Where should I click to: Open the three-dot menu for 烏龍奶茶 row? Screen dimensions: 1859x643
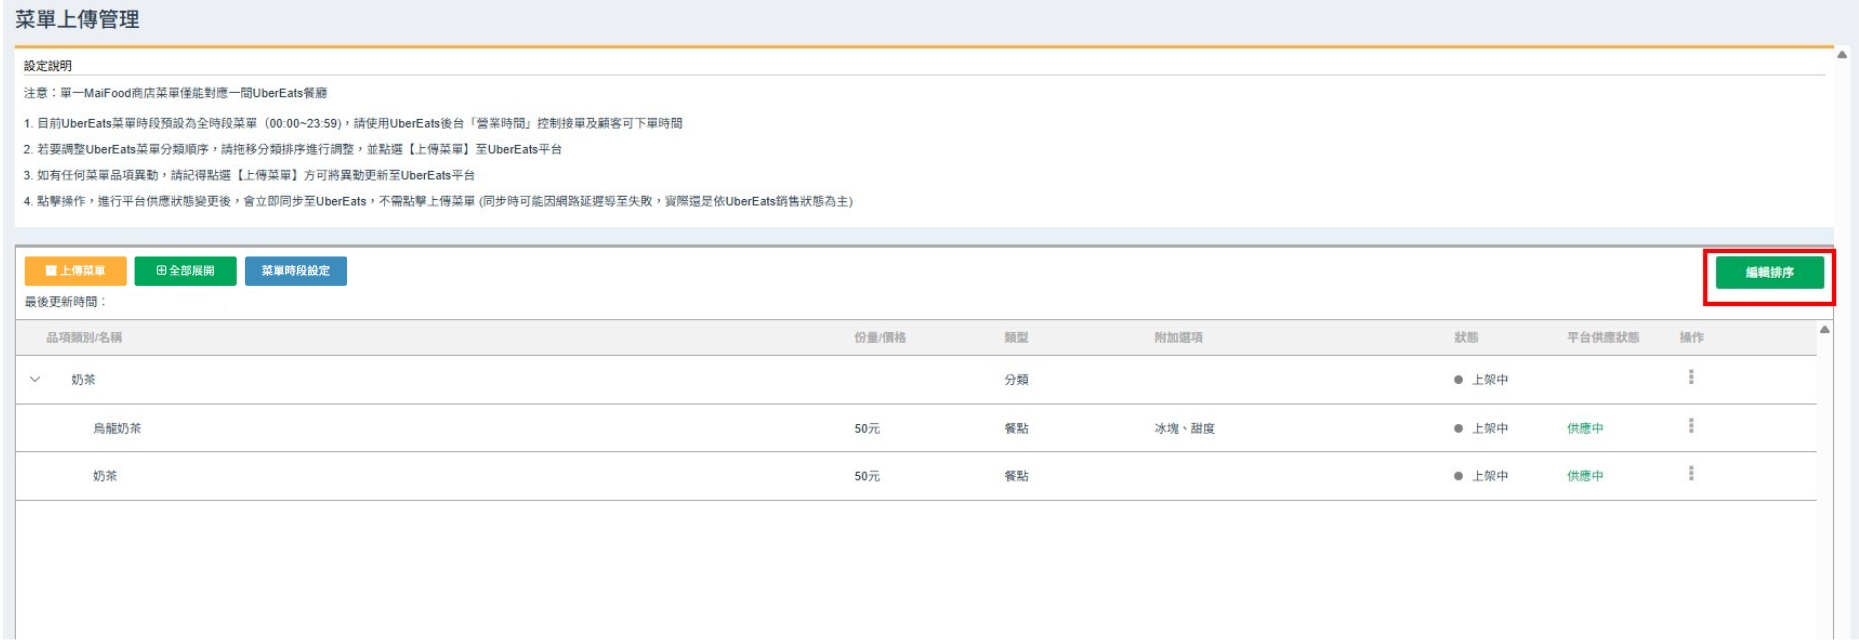coord(1691,426)
